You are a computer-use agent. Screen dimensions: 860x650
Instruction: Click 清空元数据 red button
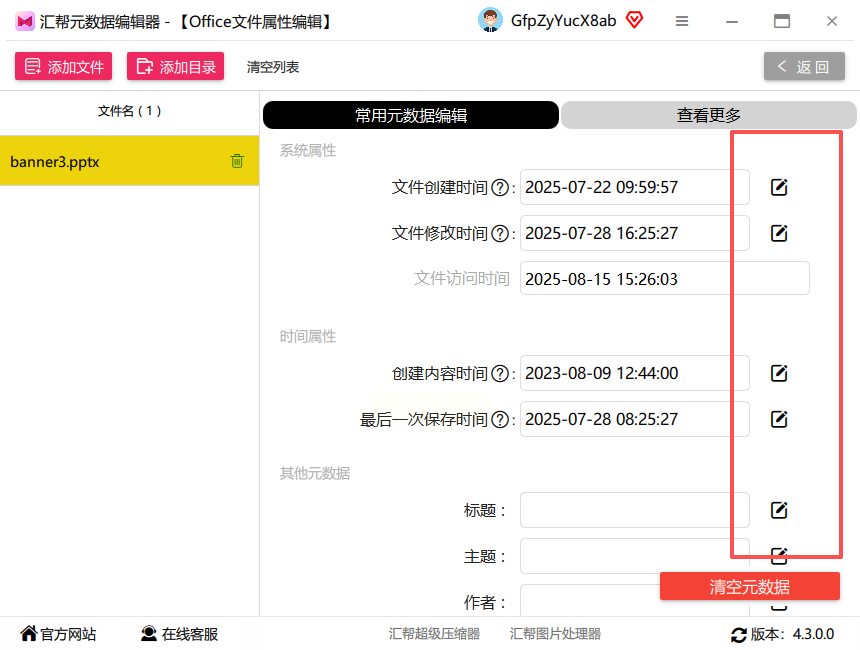point(750,586)
